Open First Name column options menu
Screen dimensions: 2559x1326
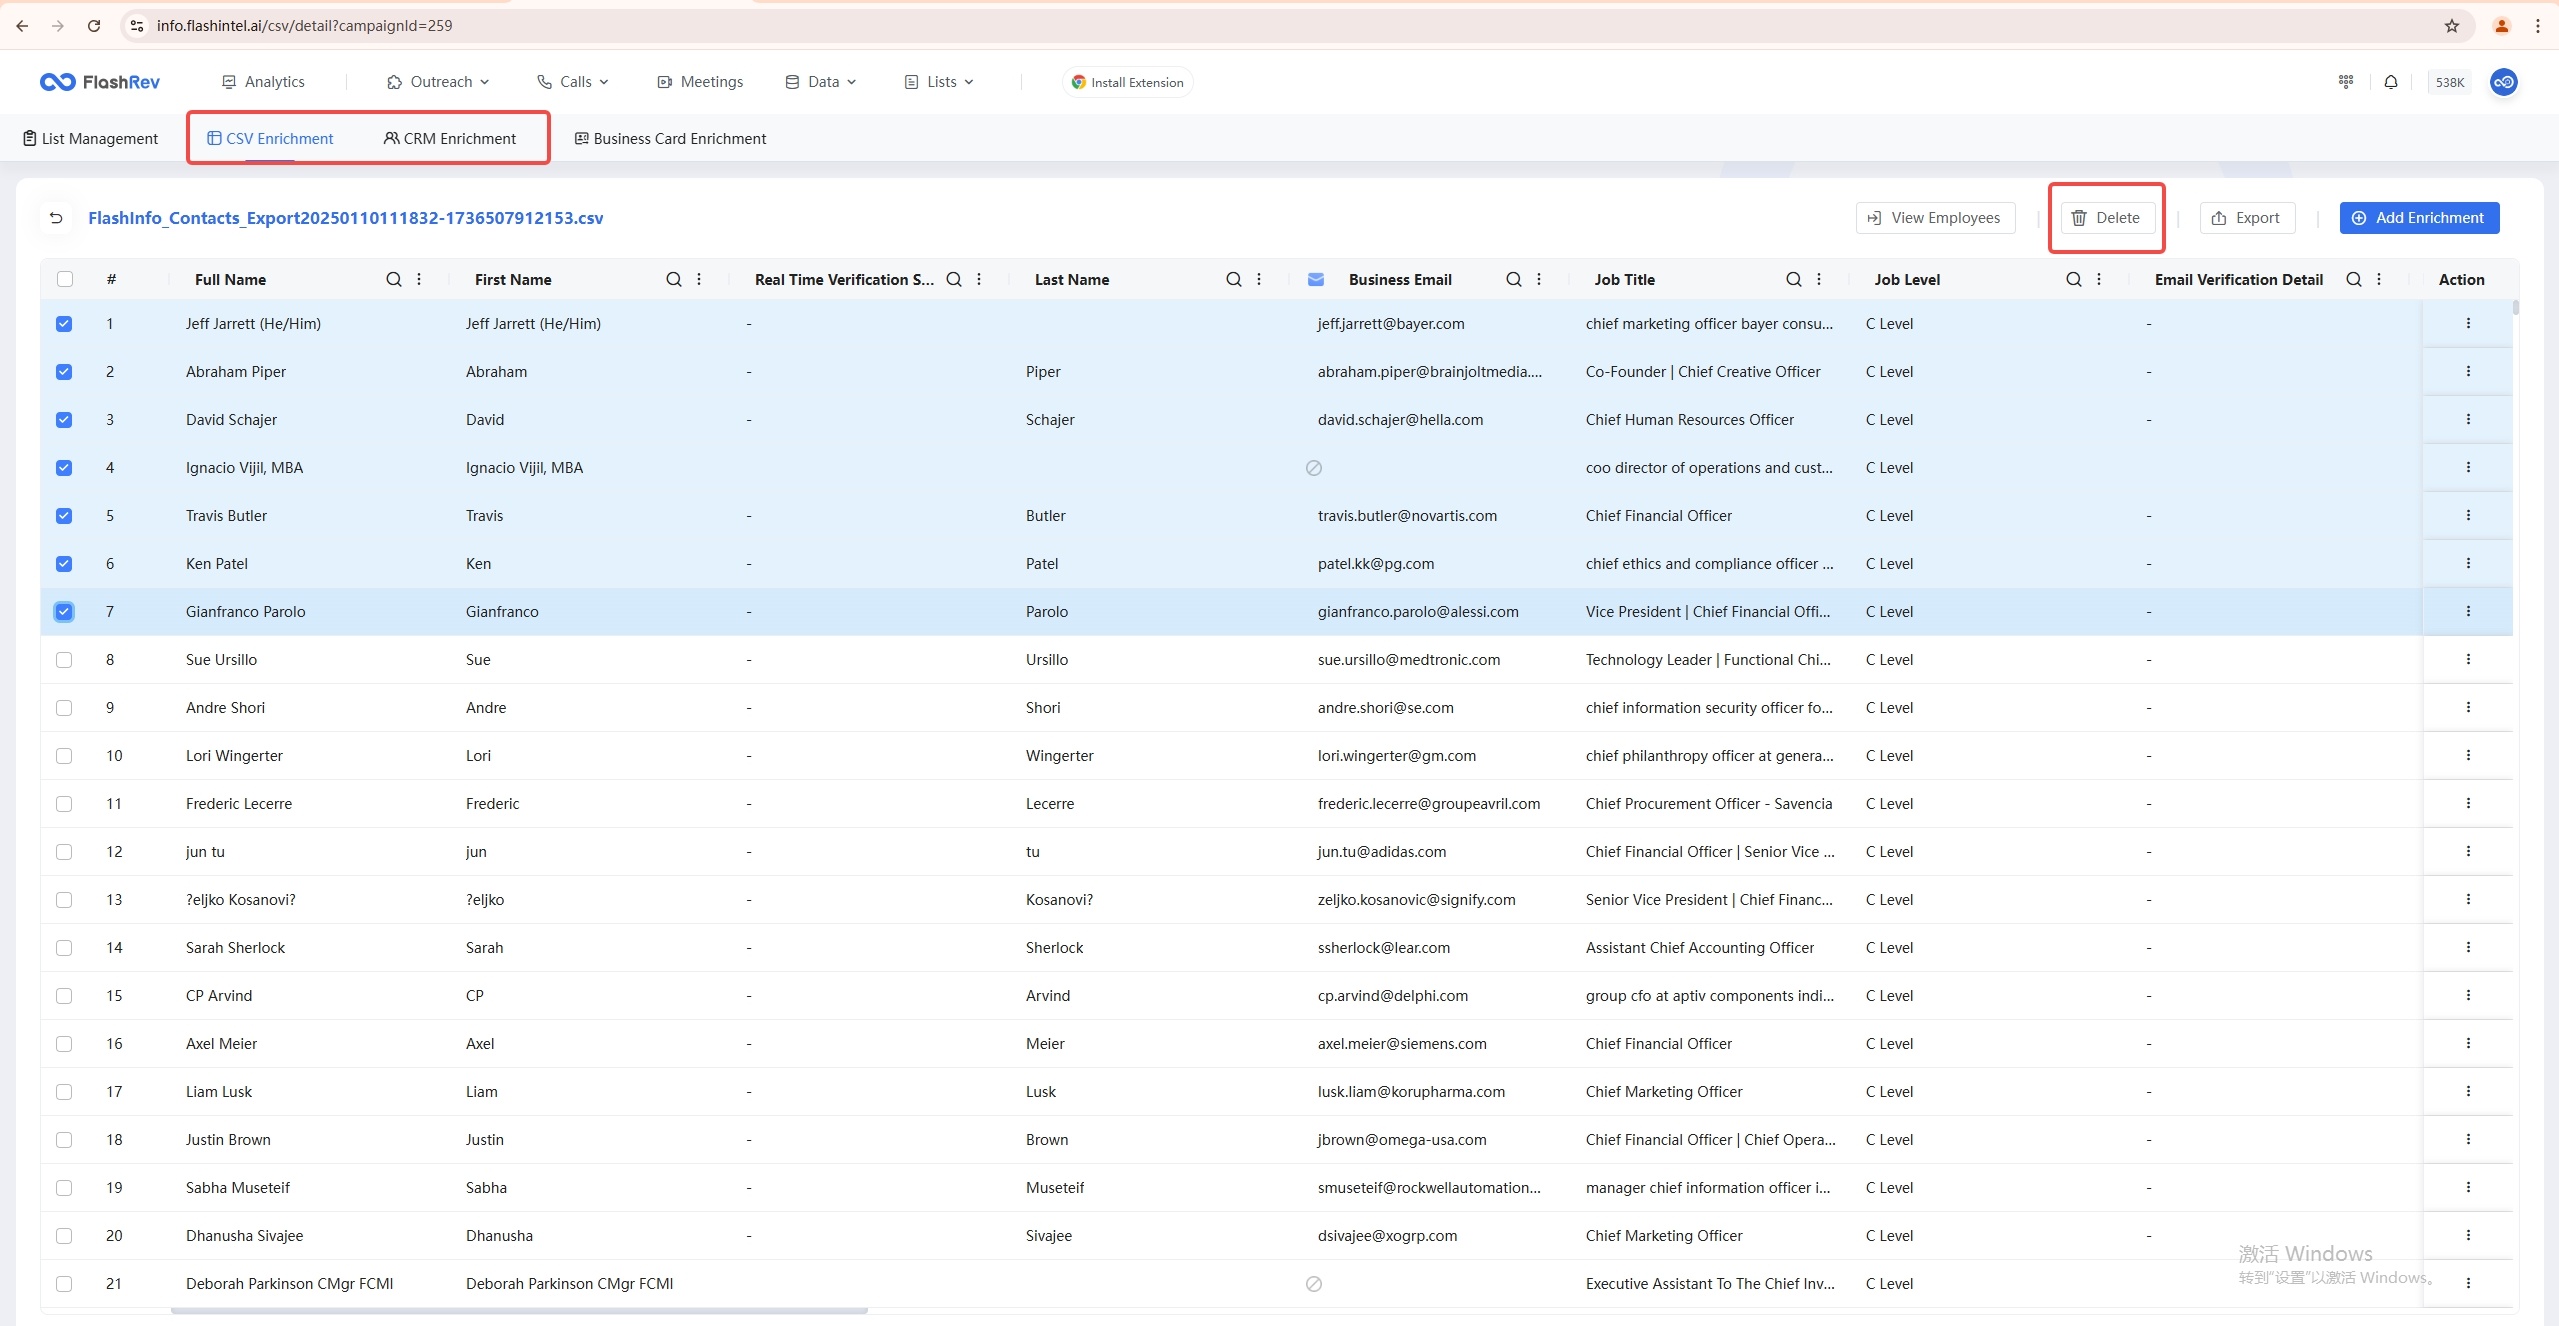(x=699, y=280)
